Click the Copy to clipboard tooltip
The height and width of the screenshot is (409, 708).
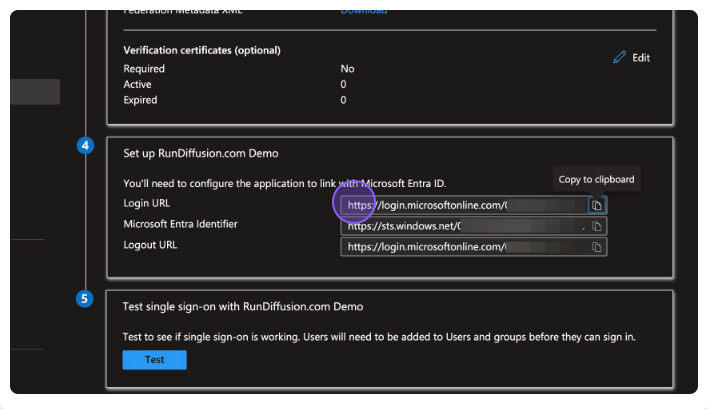click(x=596, y=180)
